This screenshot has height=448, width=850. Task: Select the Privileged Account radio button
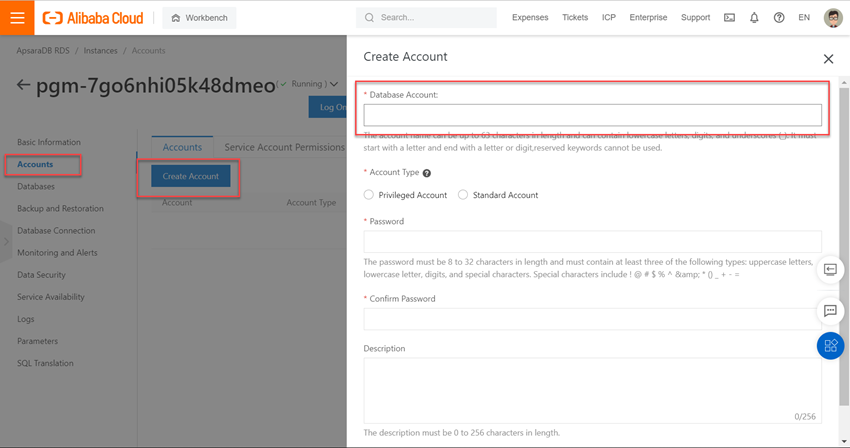[x=369, y=195]
